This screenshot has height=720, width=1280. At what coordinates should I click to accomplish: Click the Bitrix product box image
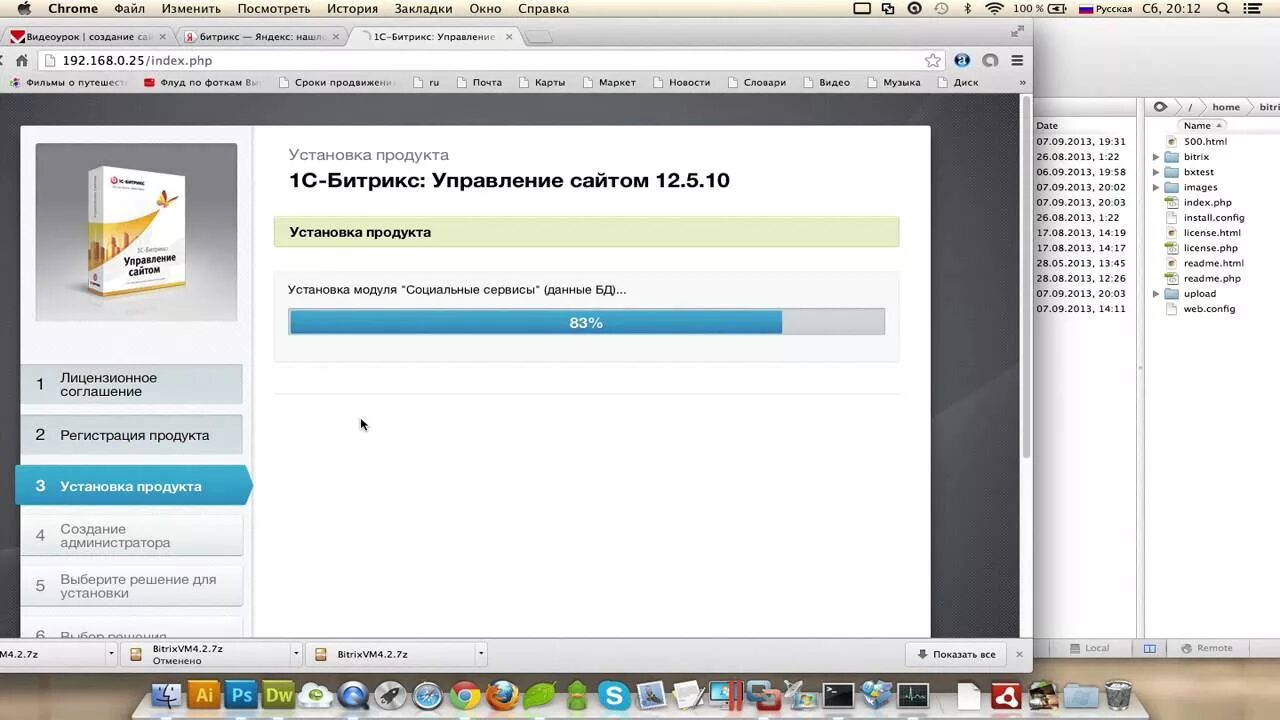click(x=136, y=232)
